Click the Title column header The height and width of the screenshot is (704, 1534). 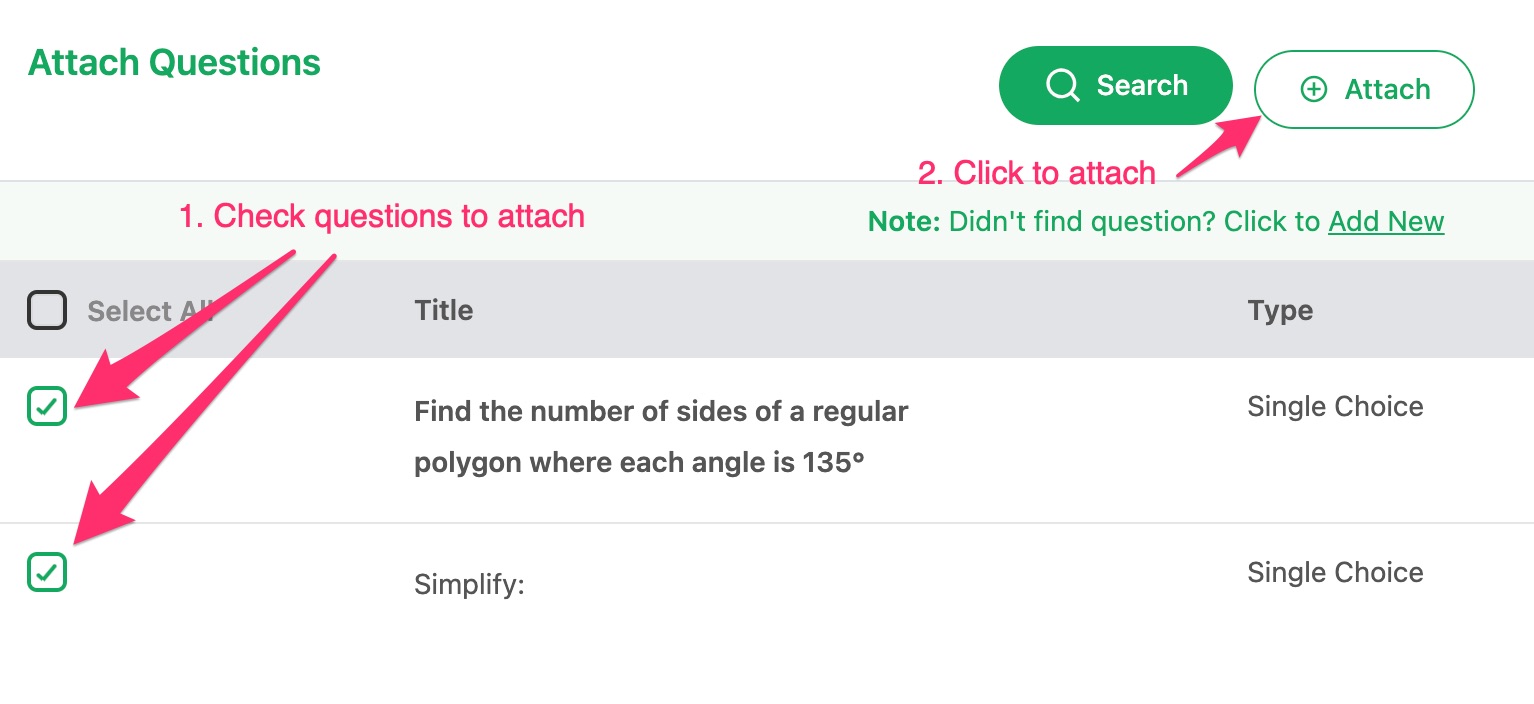[x=443, y=310]
